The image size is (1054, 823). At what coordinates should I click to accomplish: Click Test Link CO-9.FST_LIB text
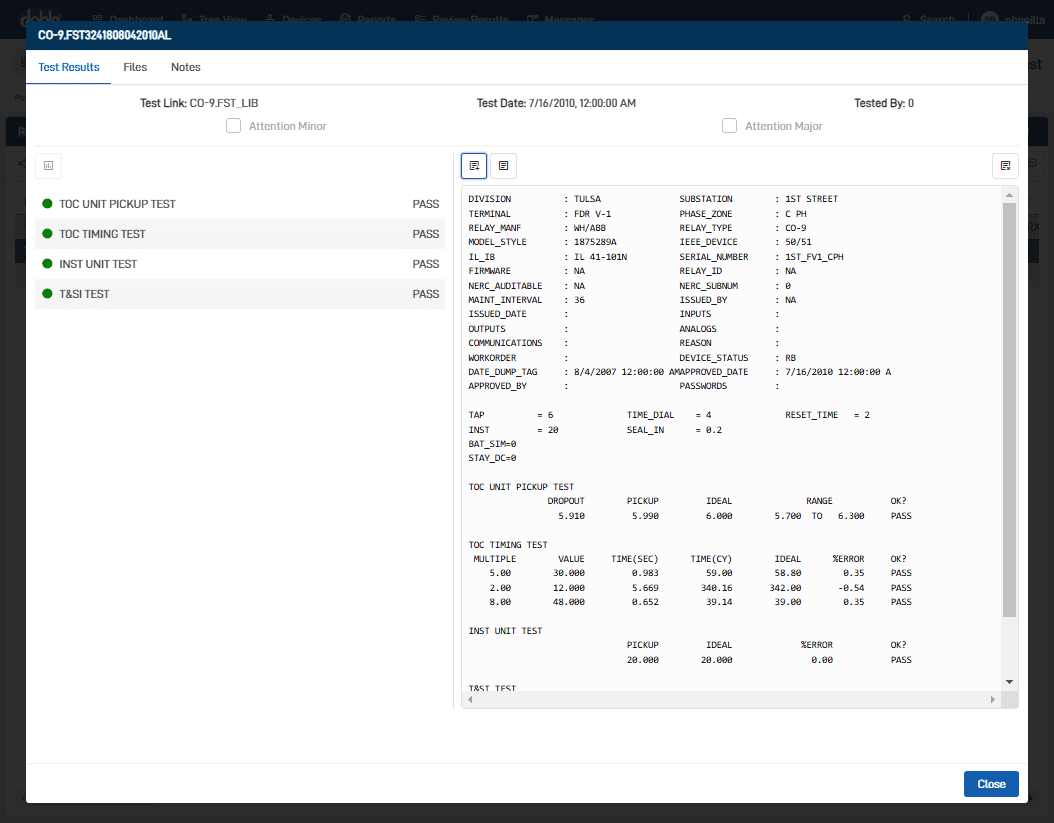[199, 103]
